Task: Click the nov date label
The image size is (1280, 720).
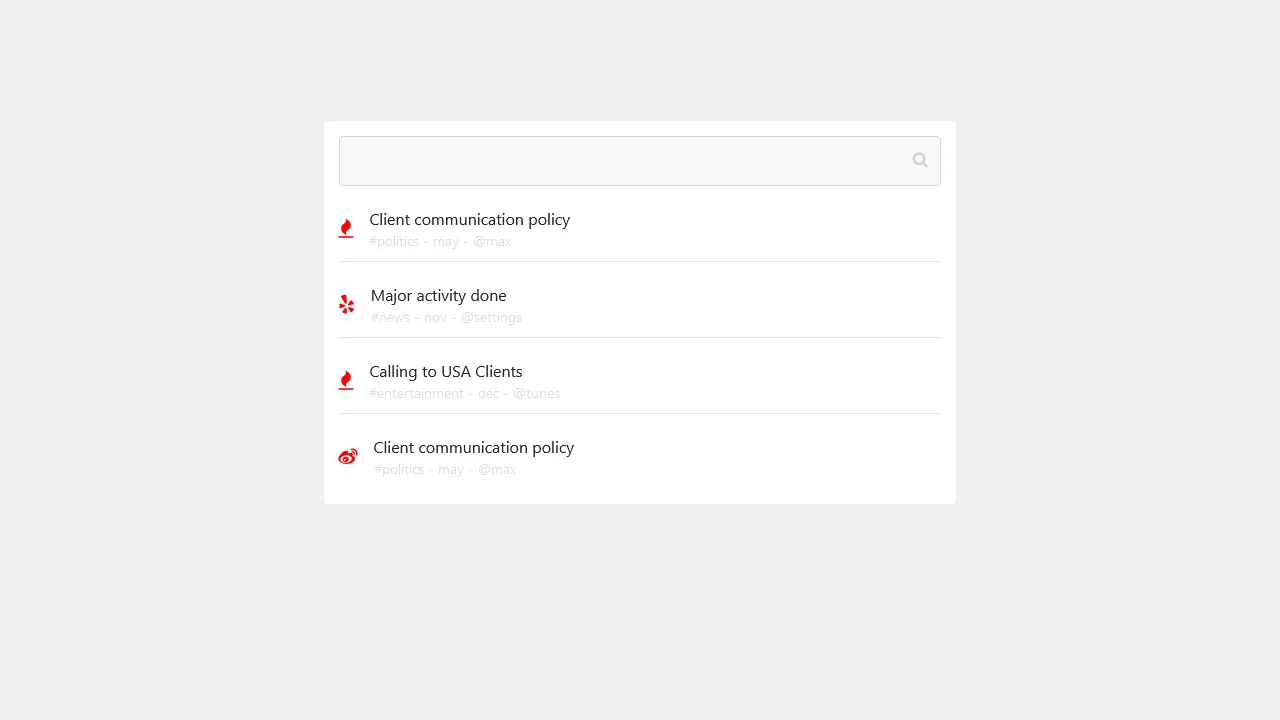Action: tap(435, 317)
